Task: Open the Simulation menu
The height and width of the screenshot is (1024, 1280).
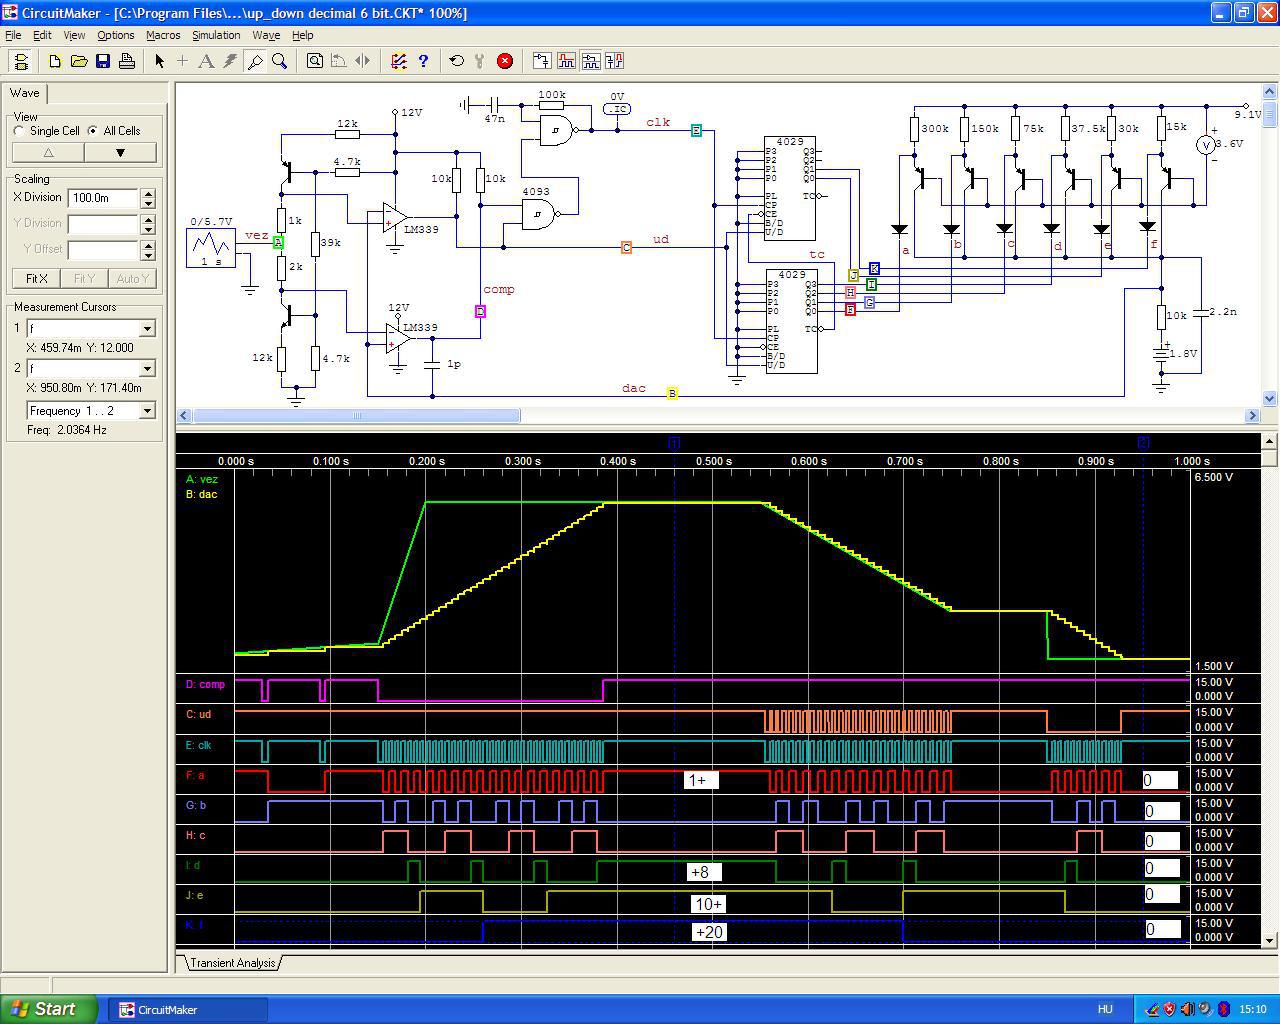Action: tap(216, 35)
